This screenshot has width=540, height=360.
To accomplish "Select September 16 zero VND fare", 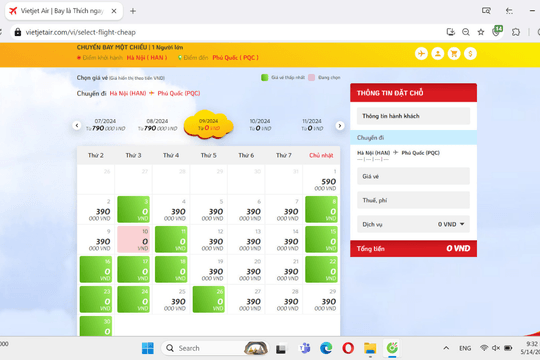I will point(96,269).
